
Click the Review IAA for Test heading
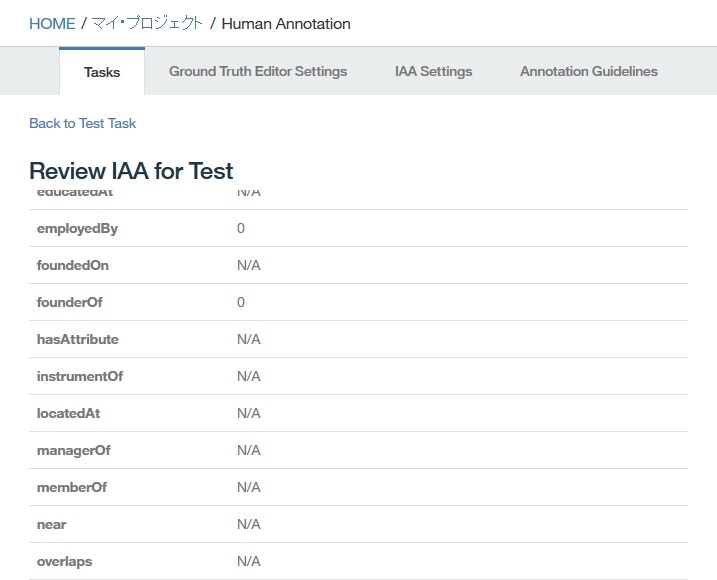pyautogui.click(x=131, y=171)
